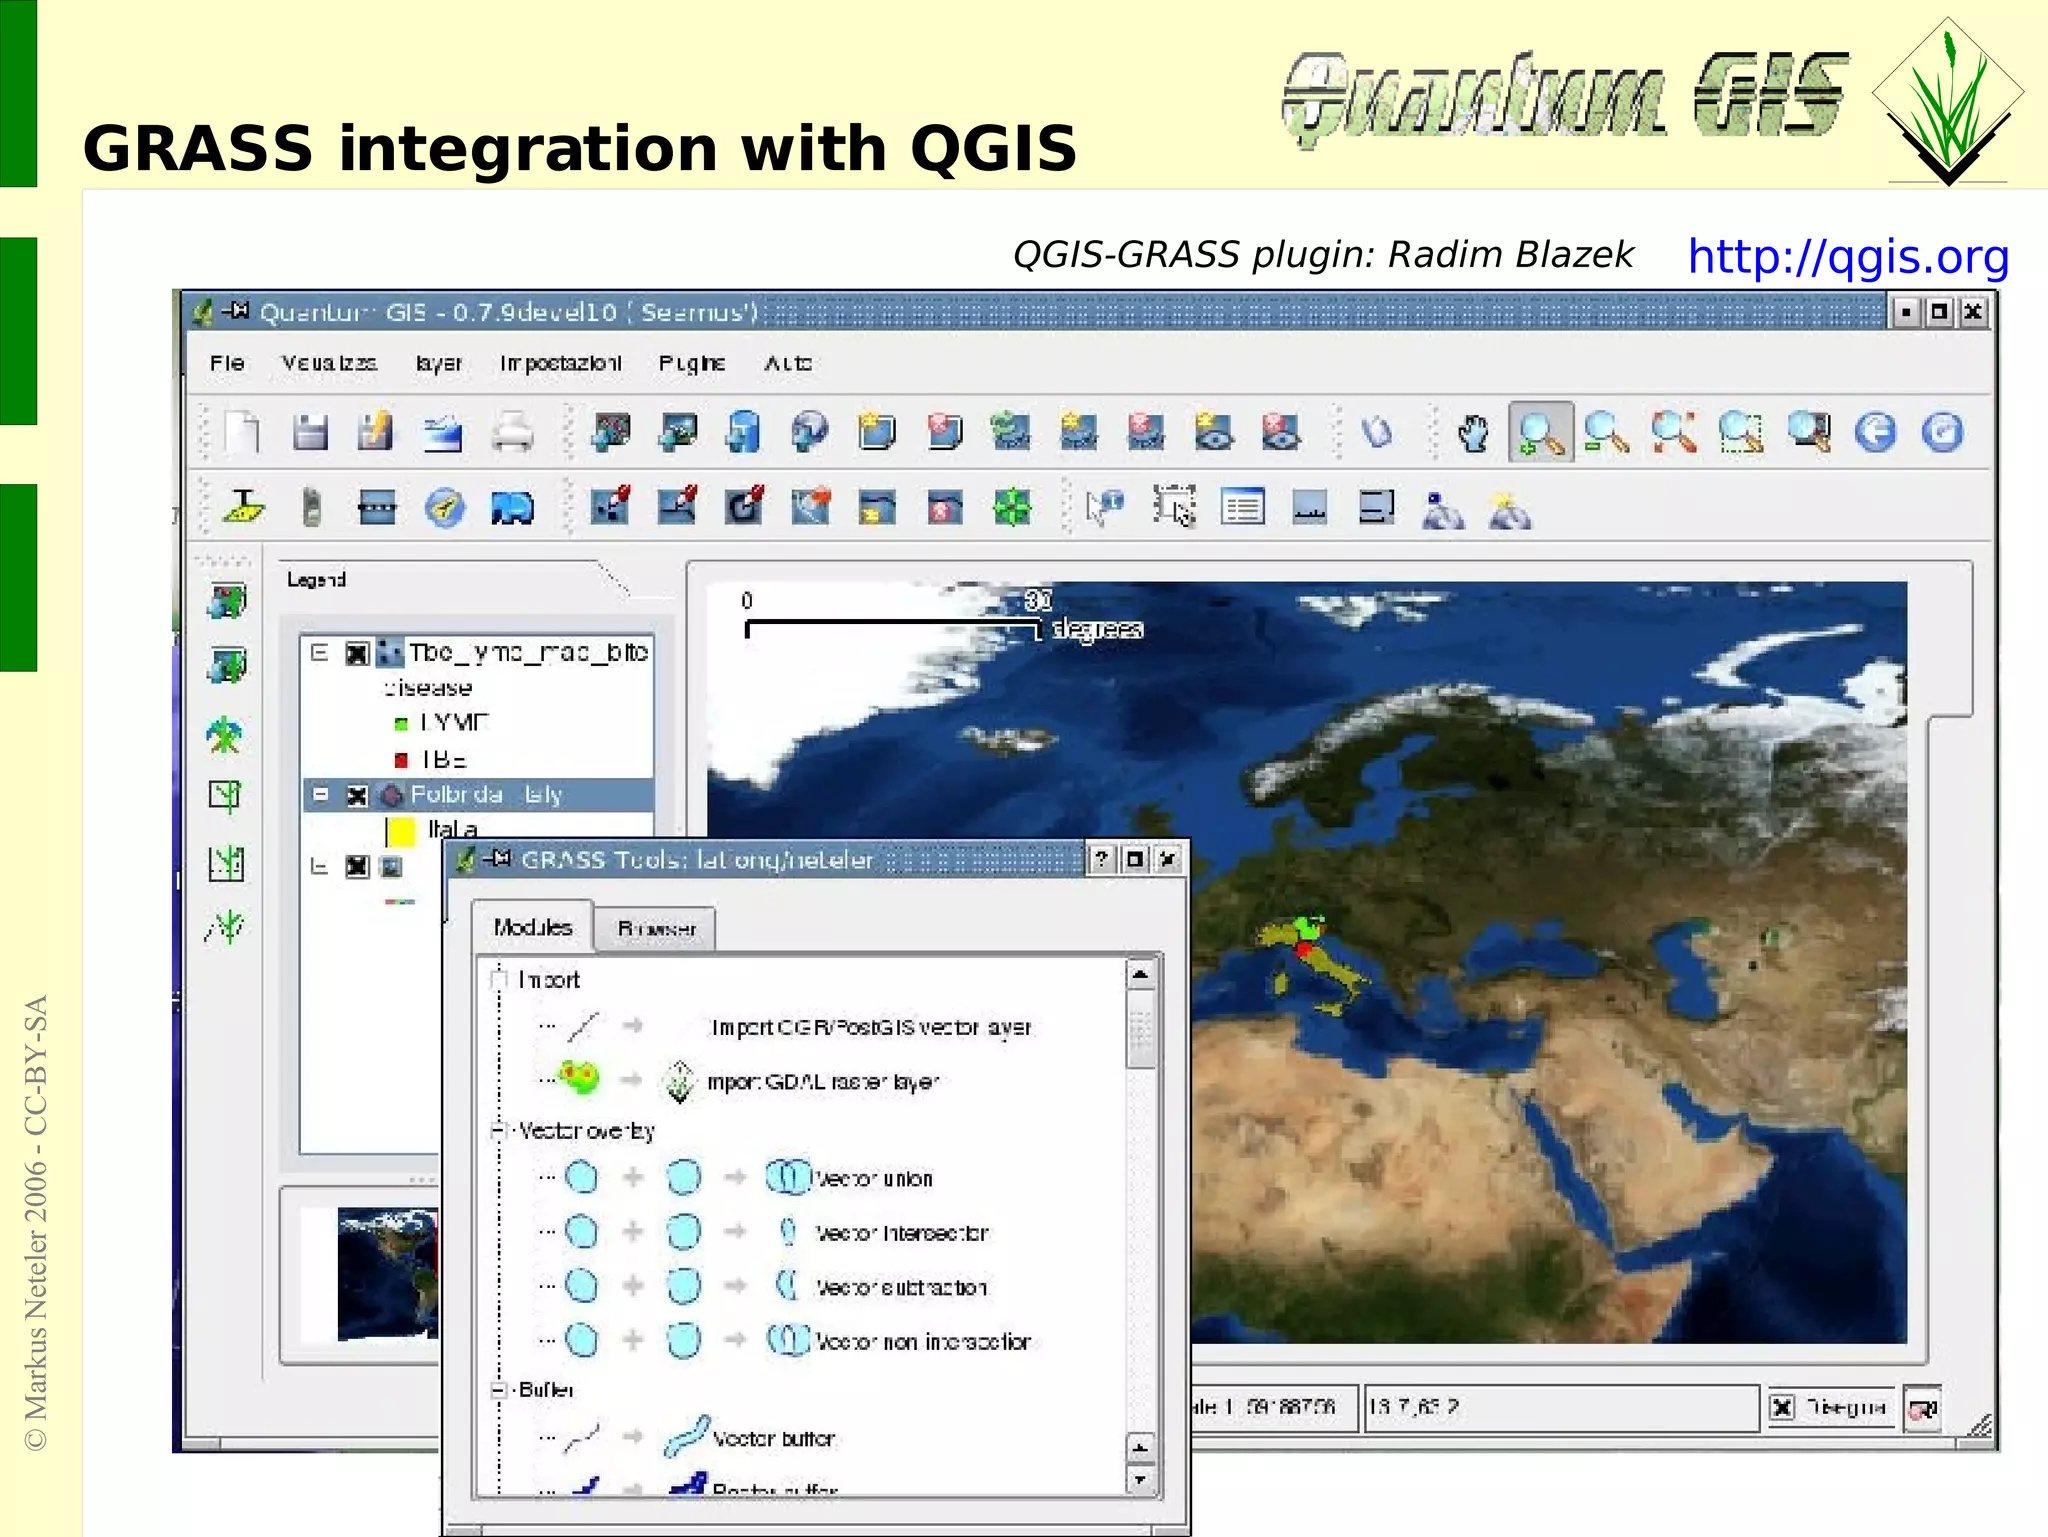This screenshot has width=2048, height=1537.
Task: Click the Select Features dotted box icon
Action: [1174, 507]
